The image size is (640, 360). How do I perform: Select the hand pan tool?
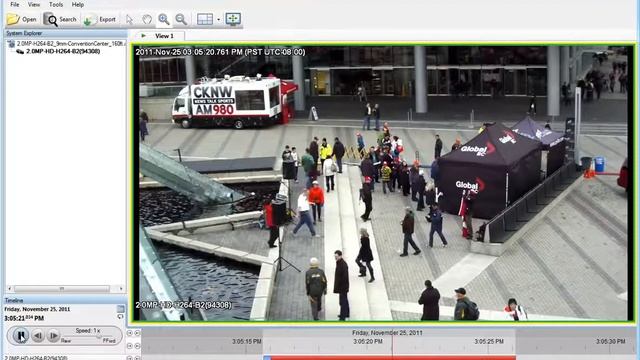147,19
